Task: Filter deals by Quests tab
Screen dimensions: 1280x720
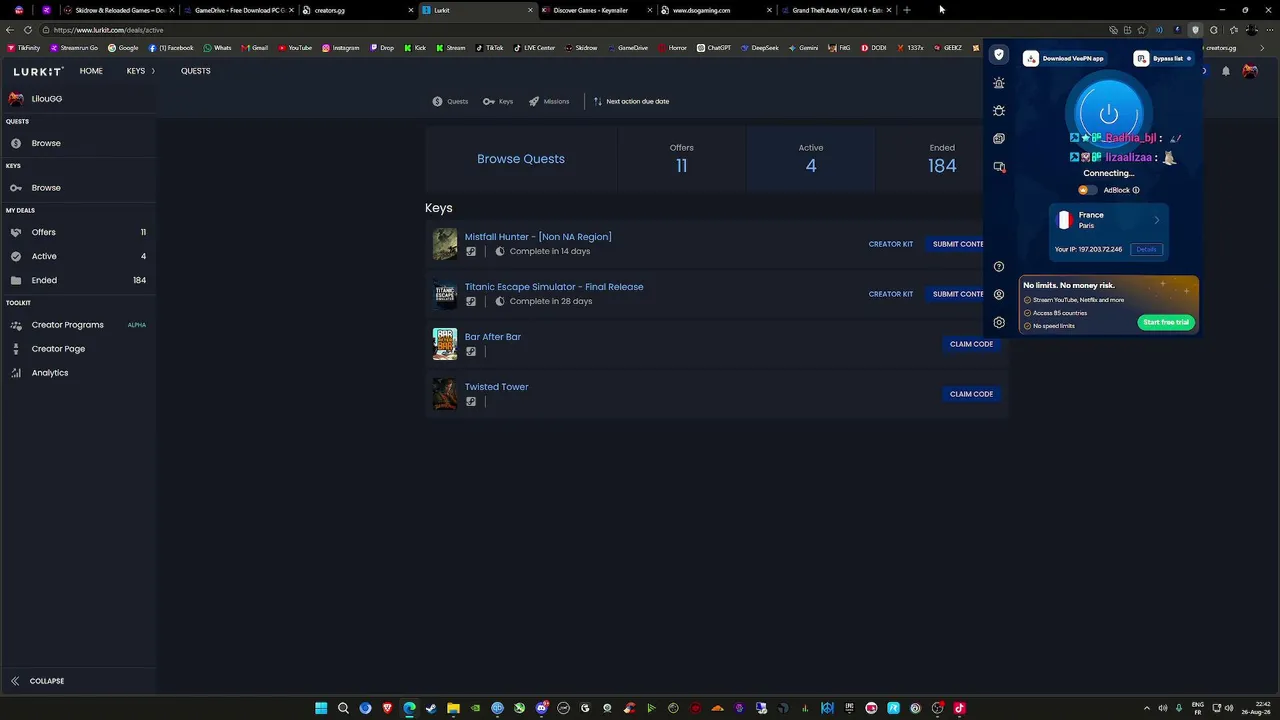Action: tap(450, 102)
